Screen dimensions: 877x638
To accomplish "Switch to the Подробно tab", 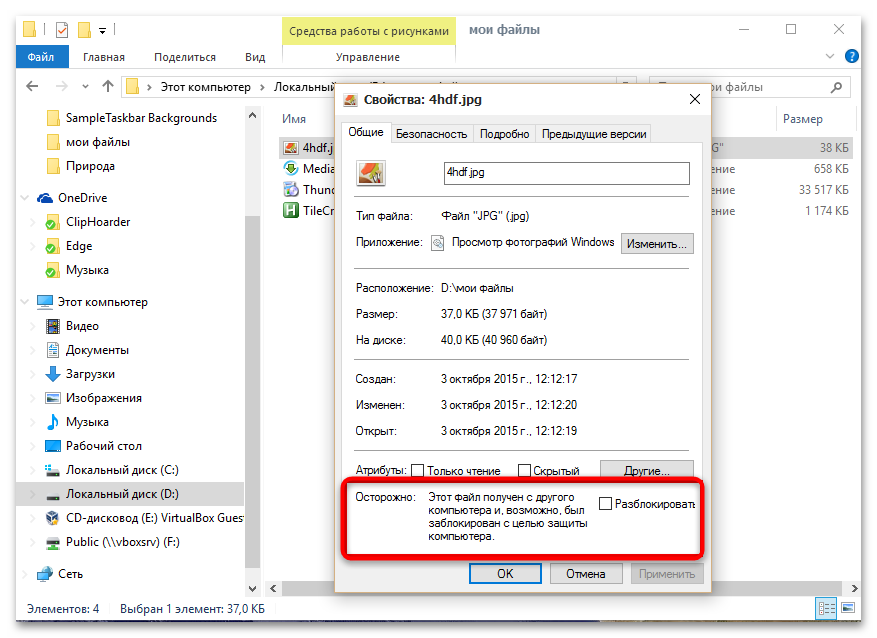I will tap(504, 134).
